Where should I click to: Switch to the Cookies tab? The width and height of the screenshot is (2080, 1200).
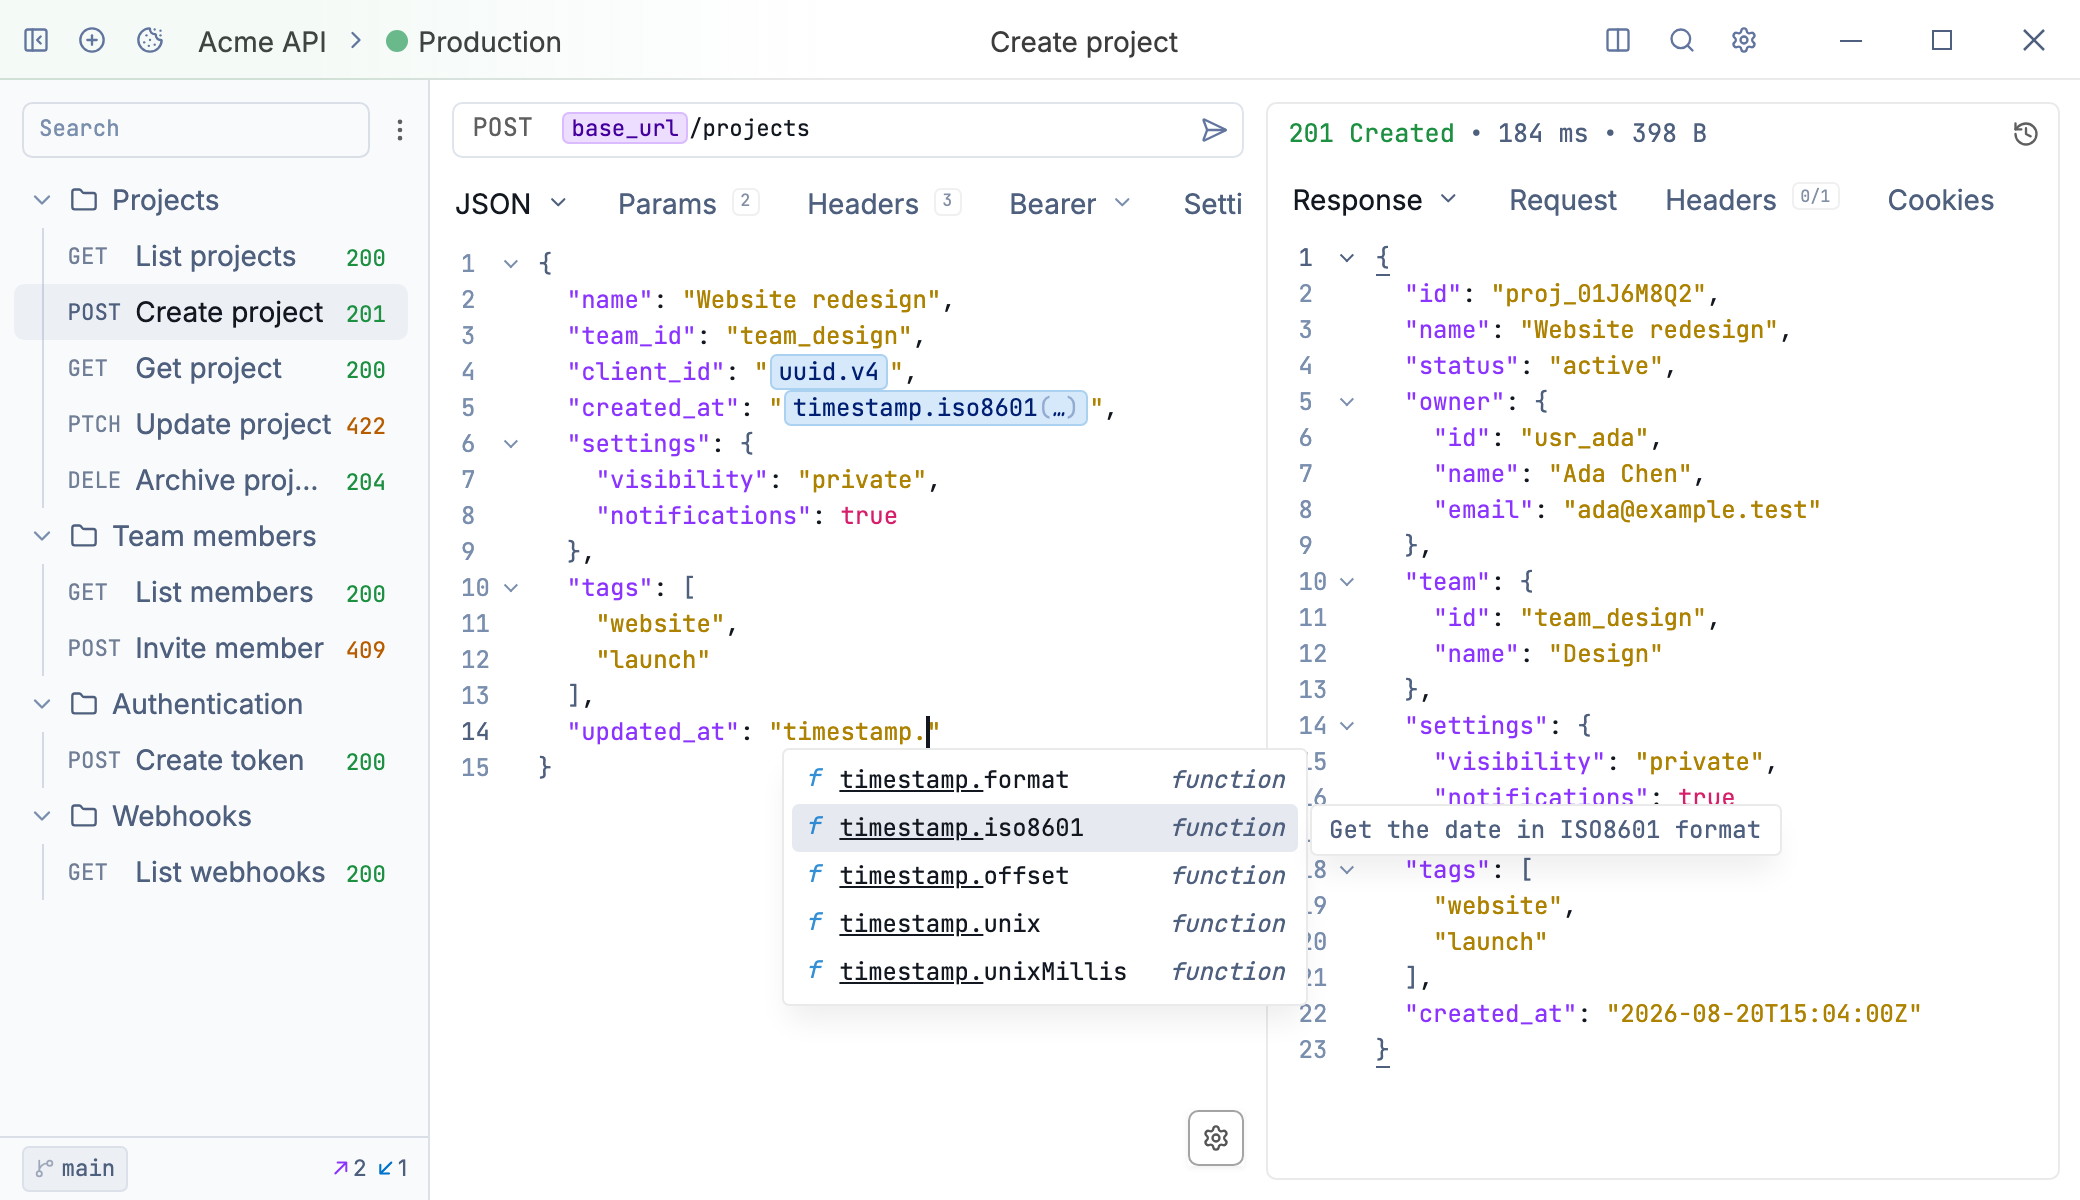1940,200
